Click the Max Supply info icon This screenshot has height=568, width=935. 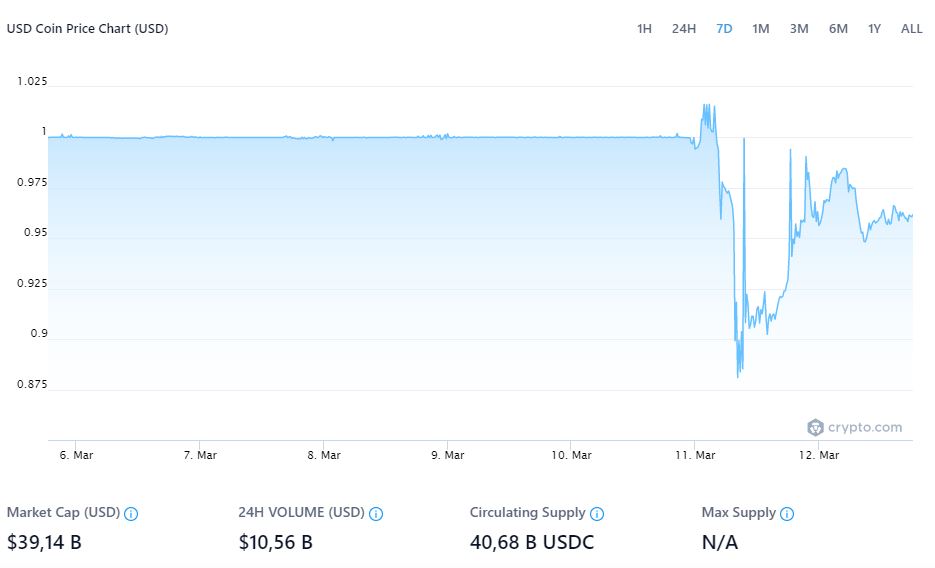pyautogui.click(x=787, y=514)
